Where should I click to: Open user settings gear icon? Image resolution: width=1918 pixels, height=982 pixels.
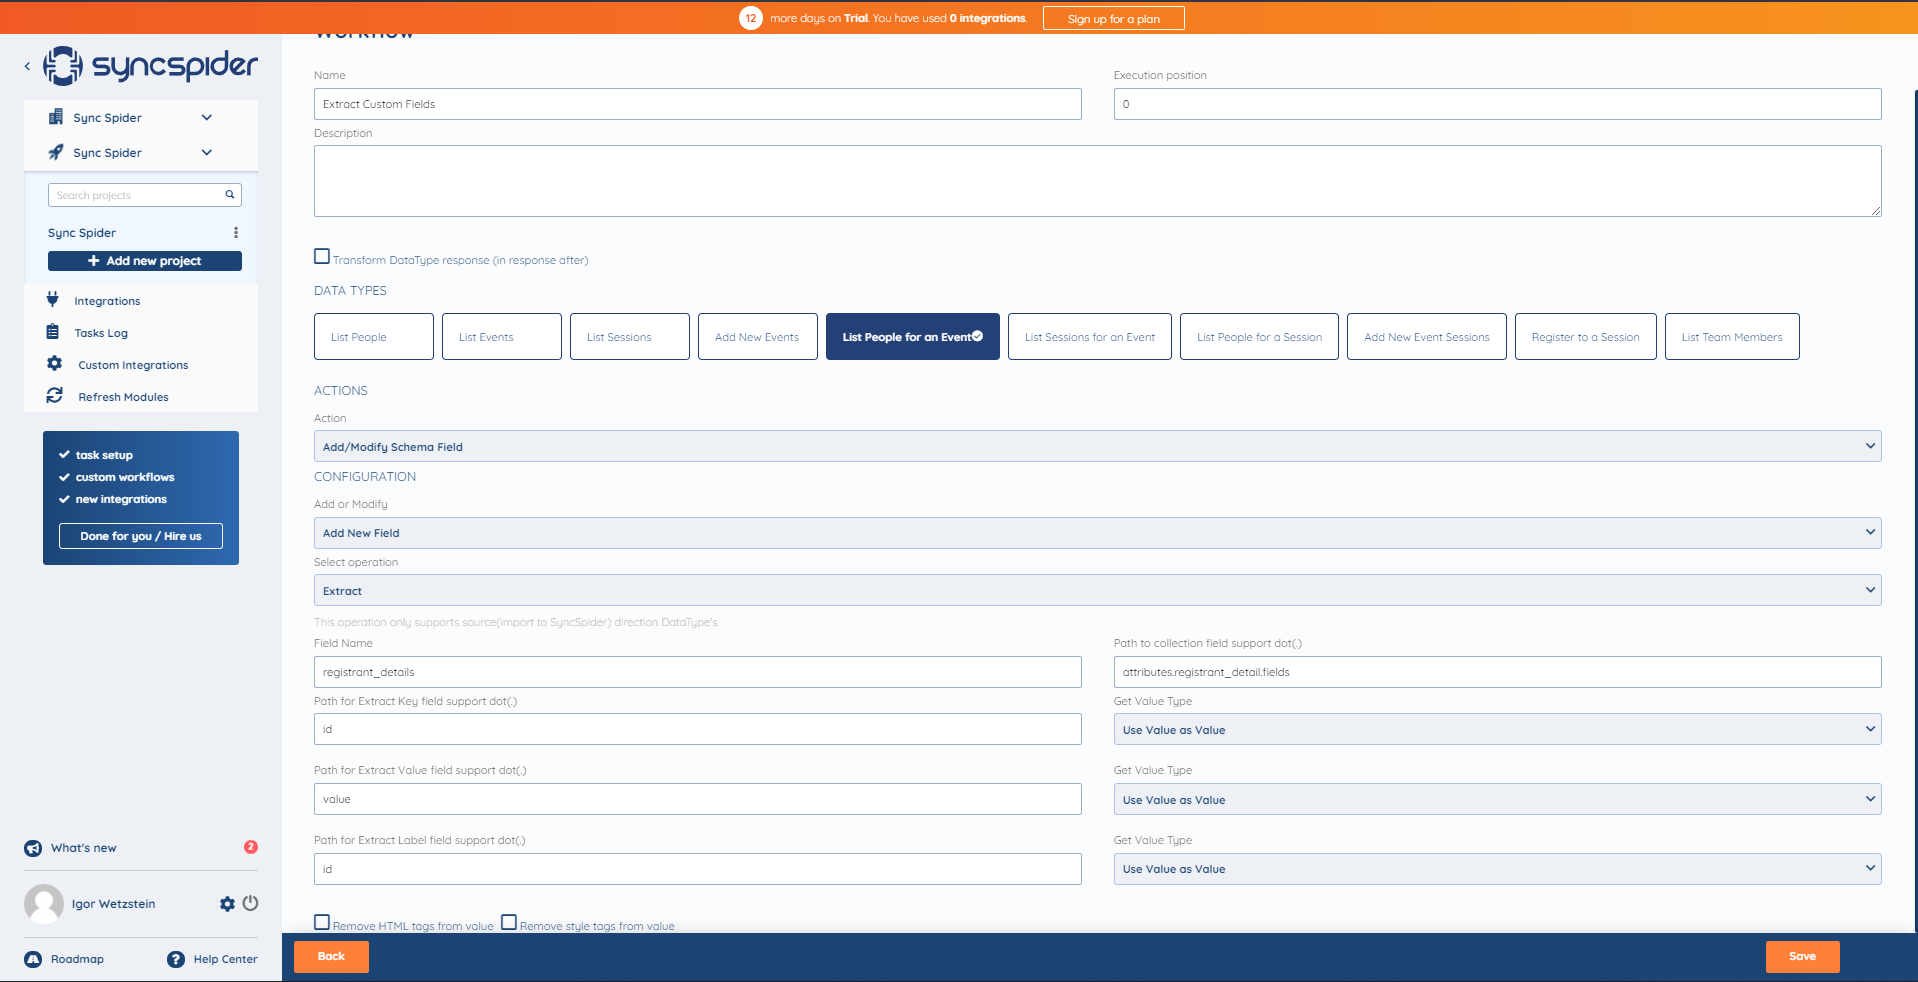[227, 904]
